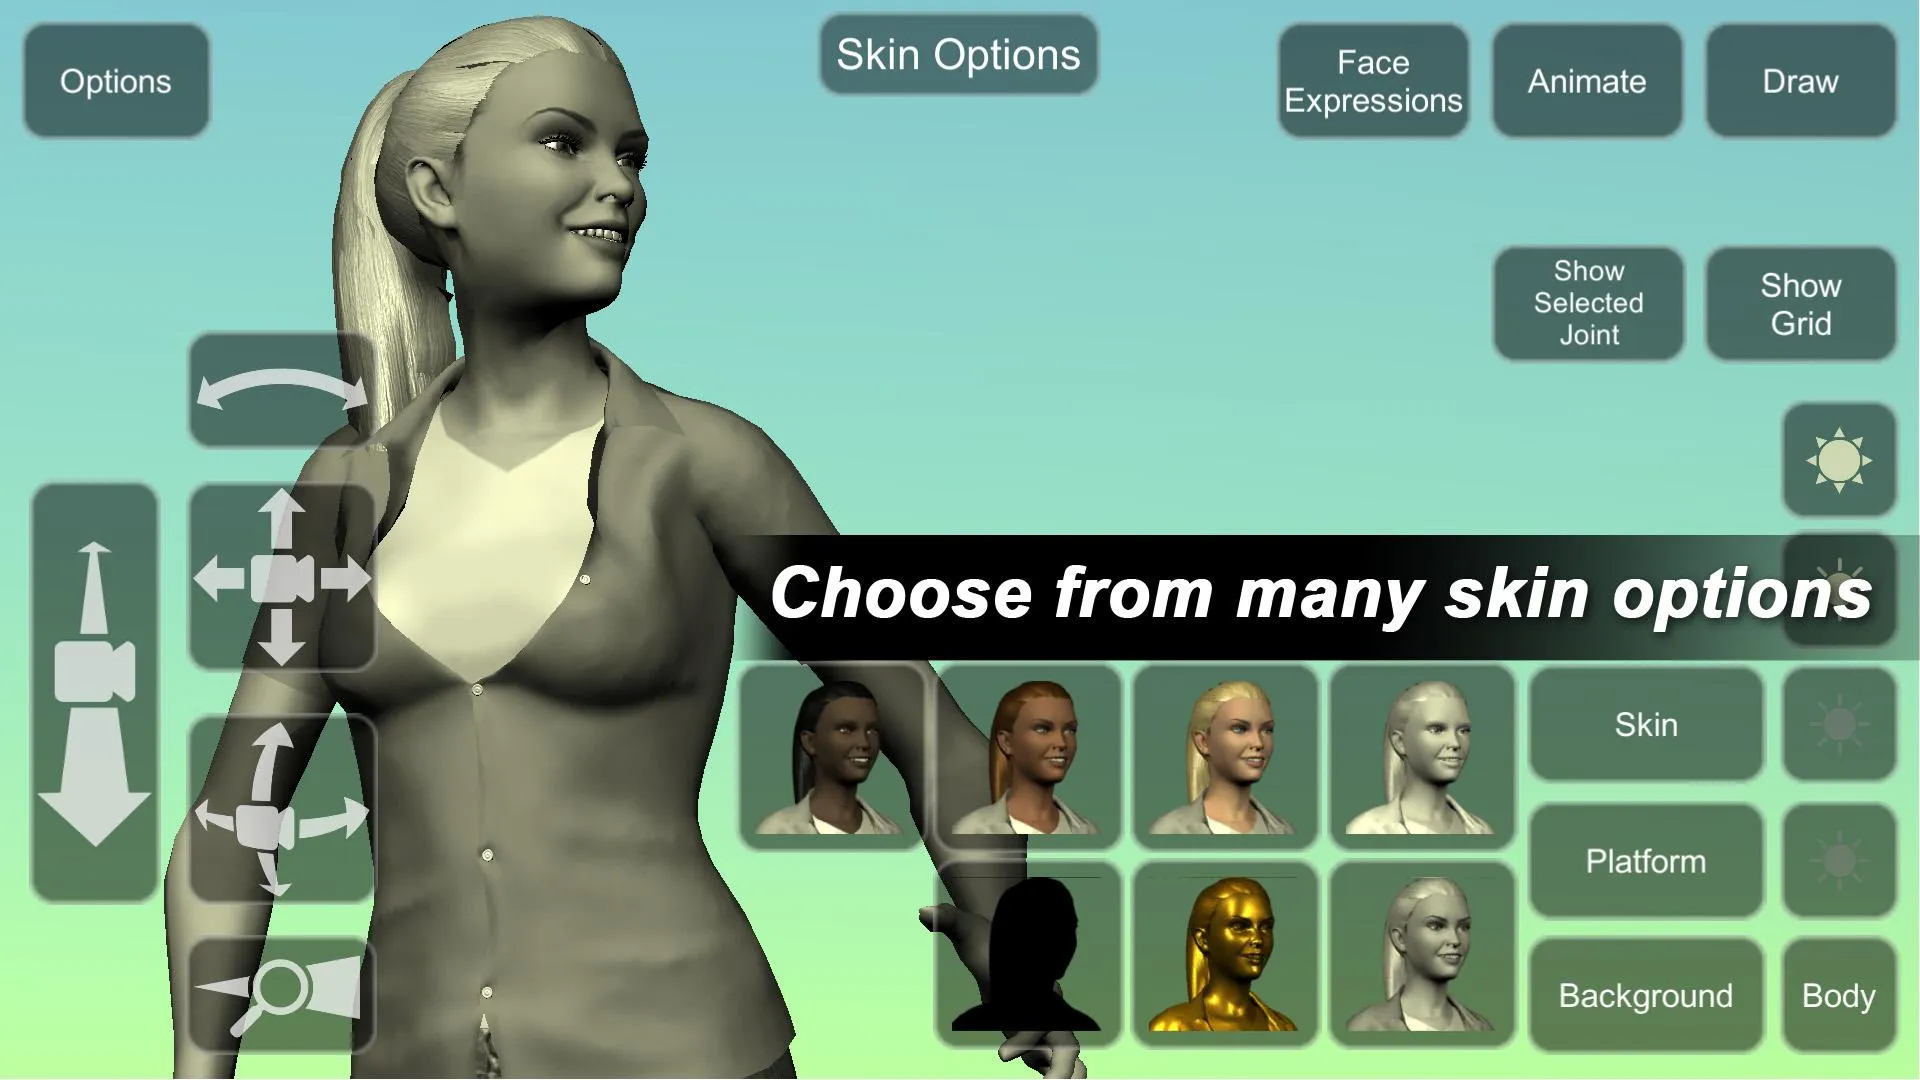The height and width of the screenshot is (1080, 1920).
Task: Click the sun brightness icon
Action: tap(1840, 460)
